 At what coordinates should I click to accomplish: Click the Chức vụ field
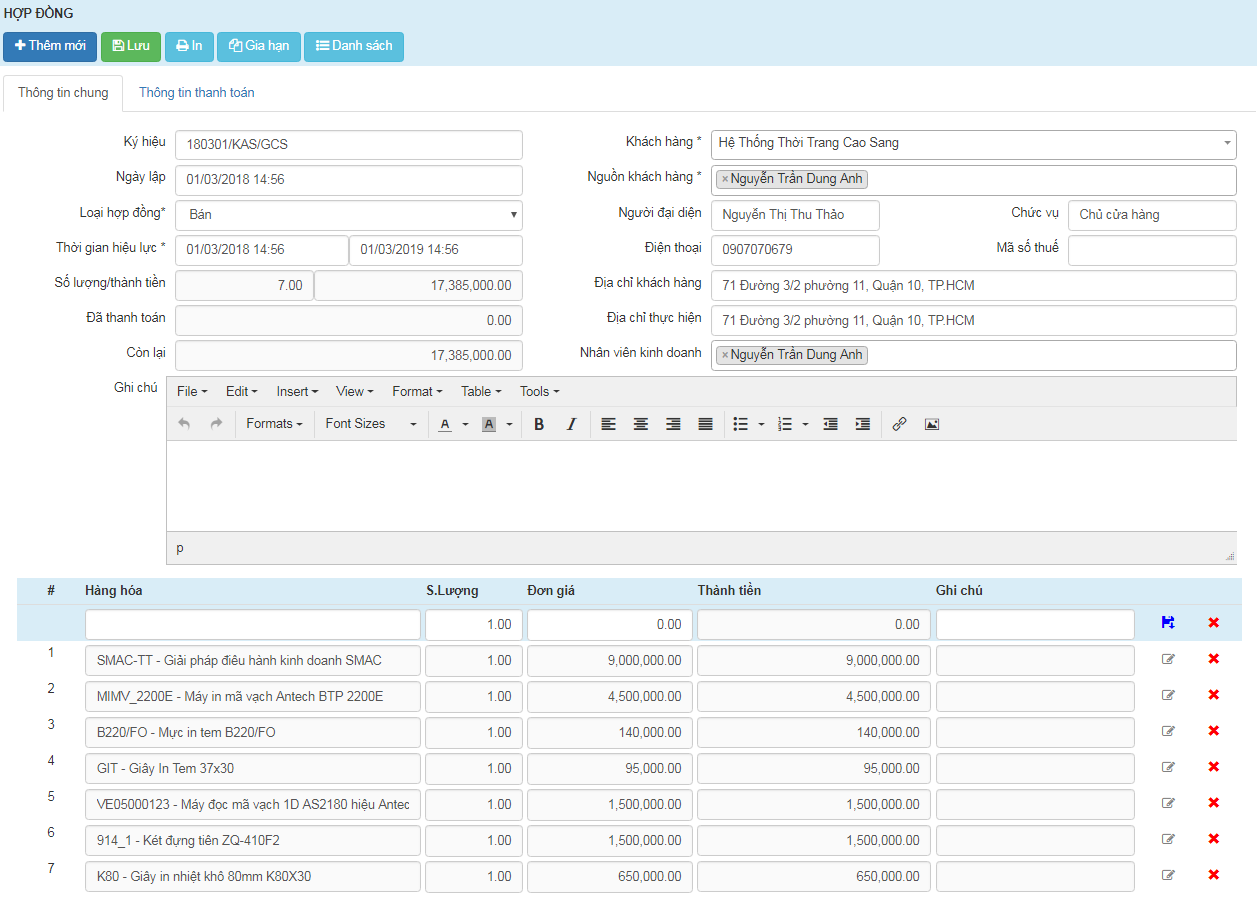point(1152,215)
